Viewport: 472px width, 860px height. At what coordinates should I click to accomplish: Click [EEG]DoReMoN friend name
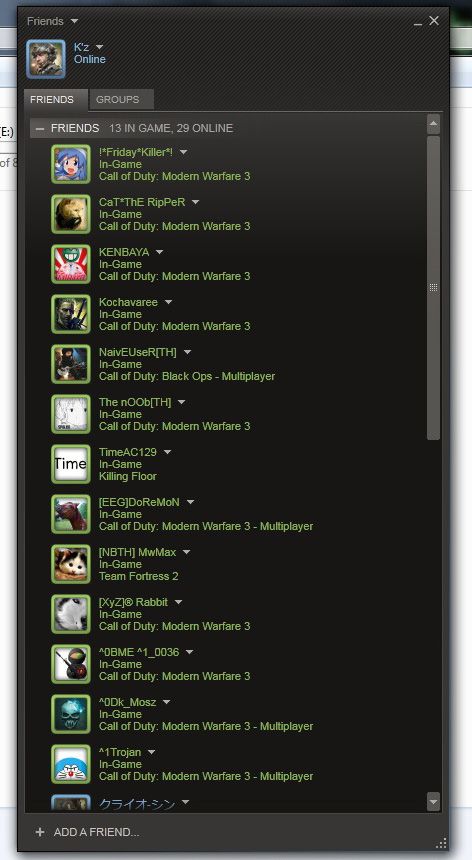coord(139,502)
